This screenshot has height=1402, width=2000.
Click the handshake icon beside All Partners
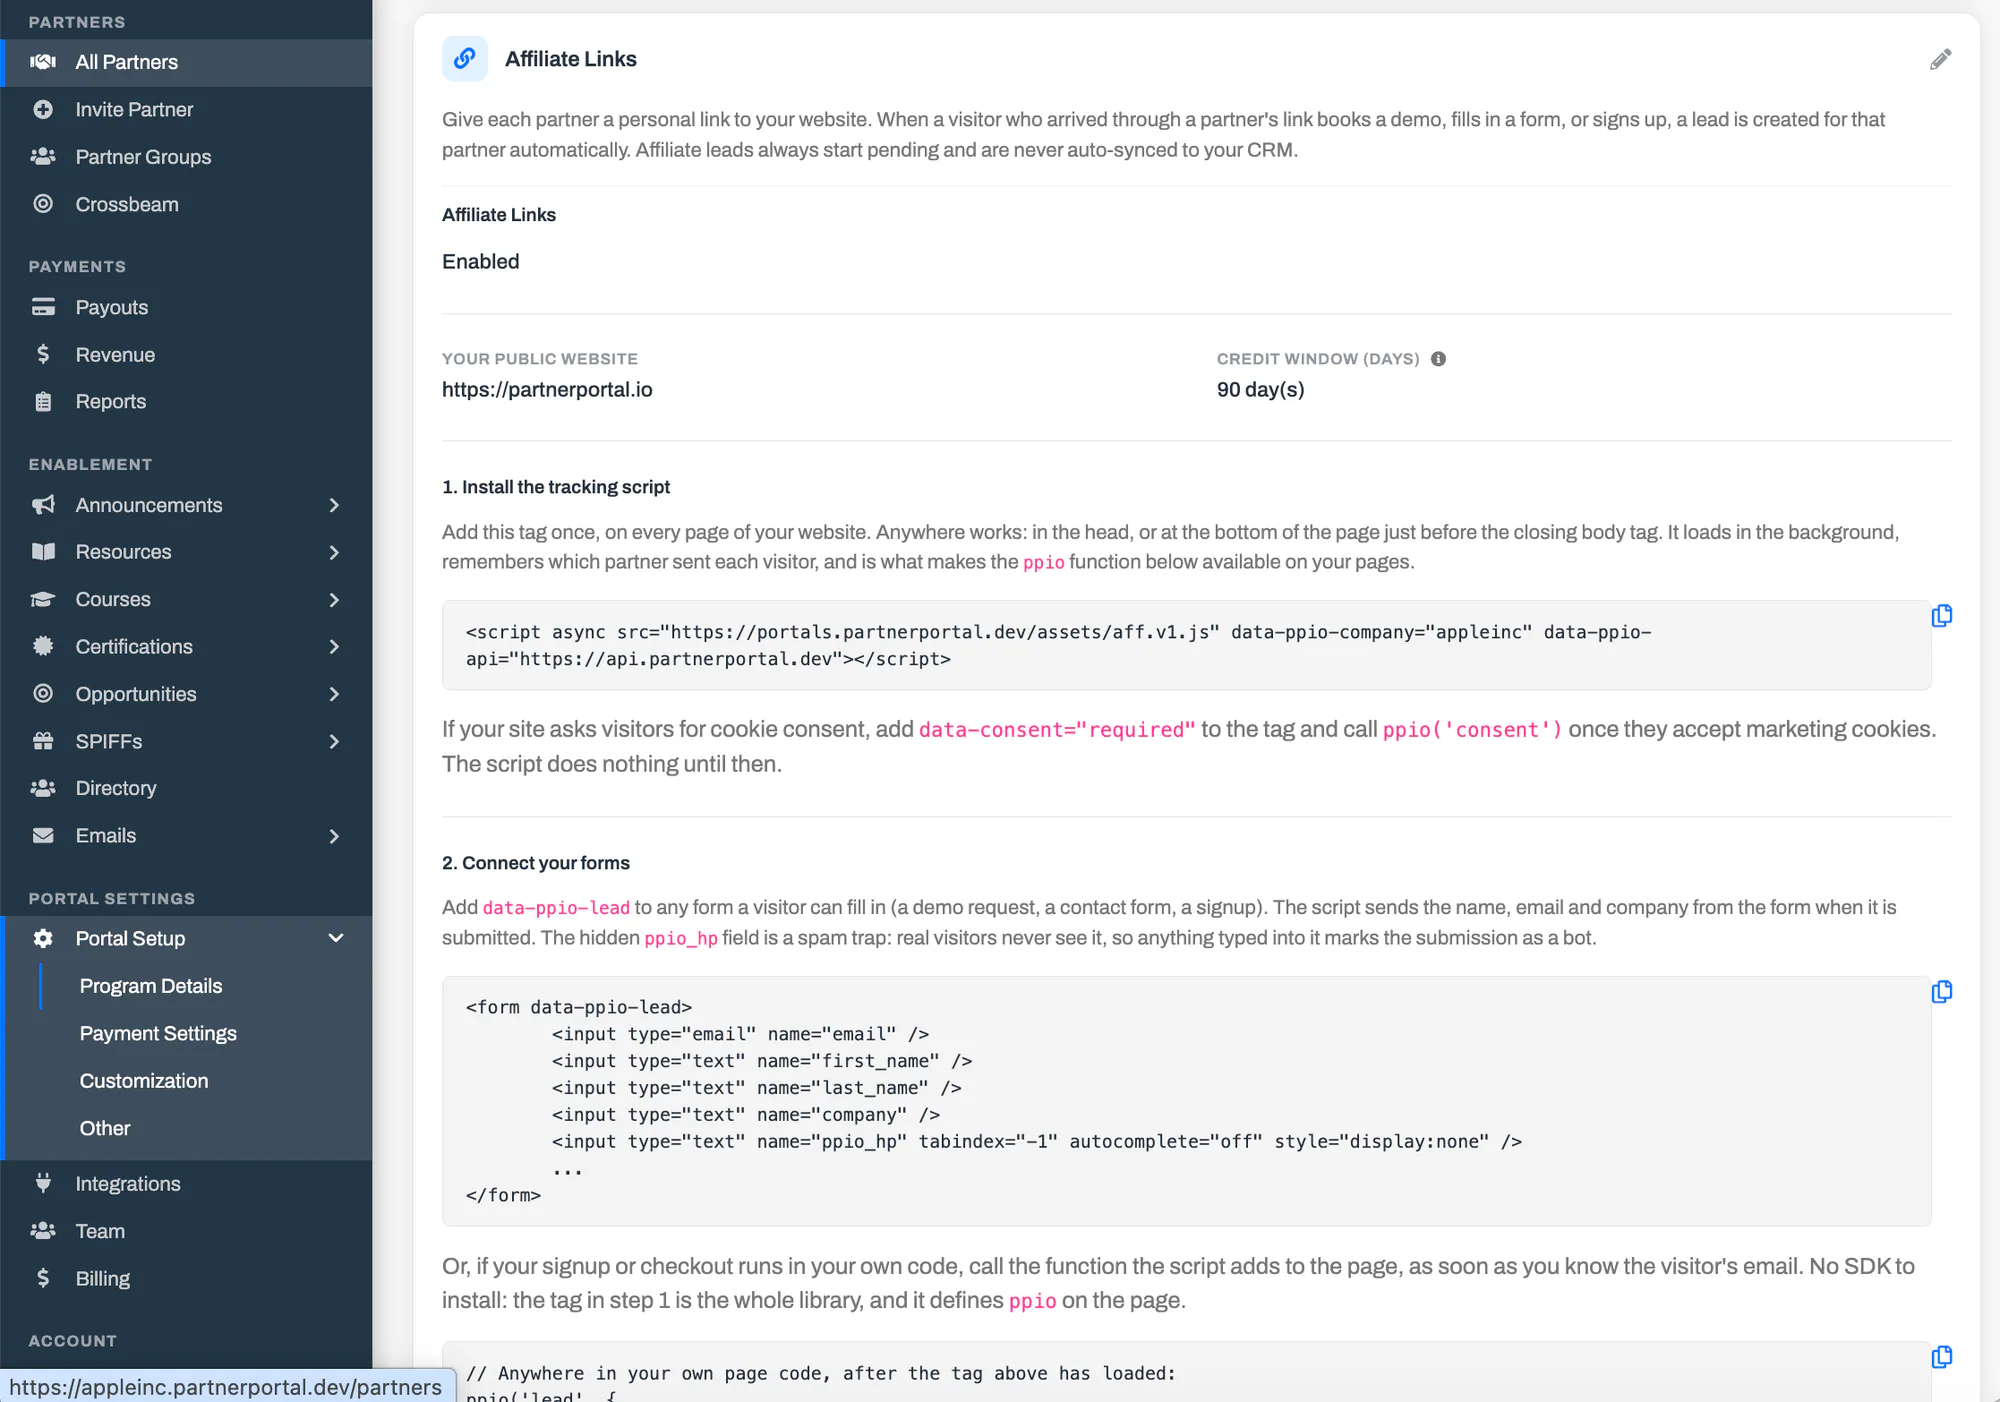pos(43,62)
